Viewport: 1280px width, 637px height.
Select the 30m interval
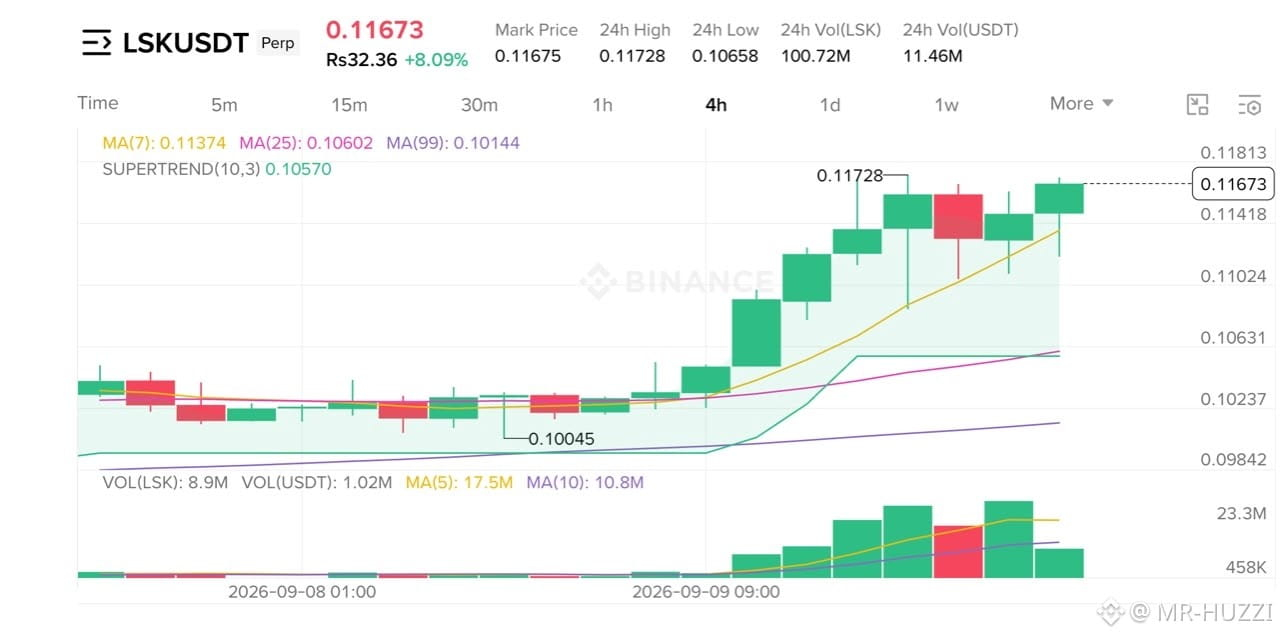[x=479, y=105]
